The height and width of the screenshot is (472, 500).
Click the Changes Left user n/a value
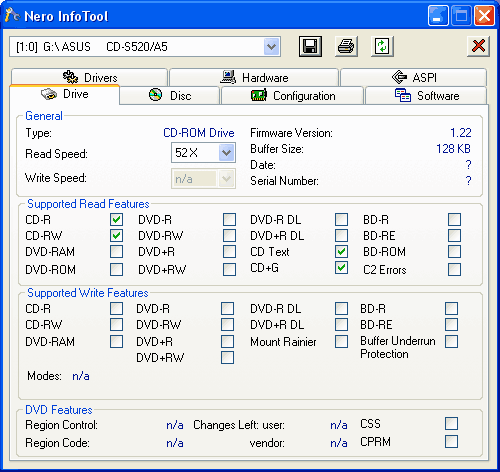(x=339, y=425)
